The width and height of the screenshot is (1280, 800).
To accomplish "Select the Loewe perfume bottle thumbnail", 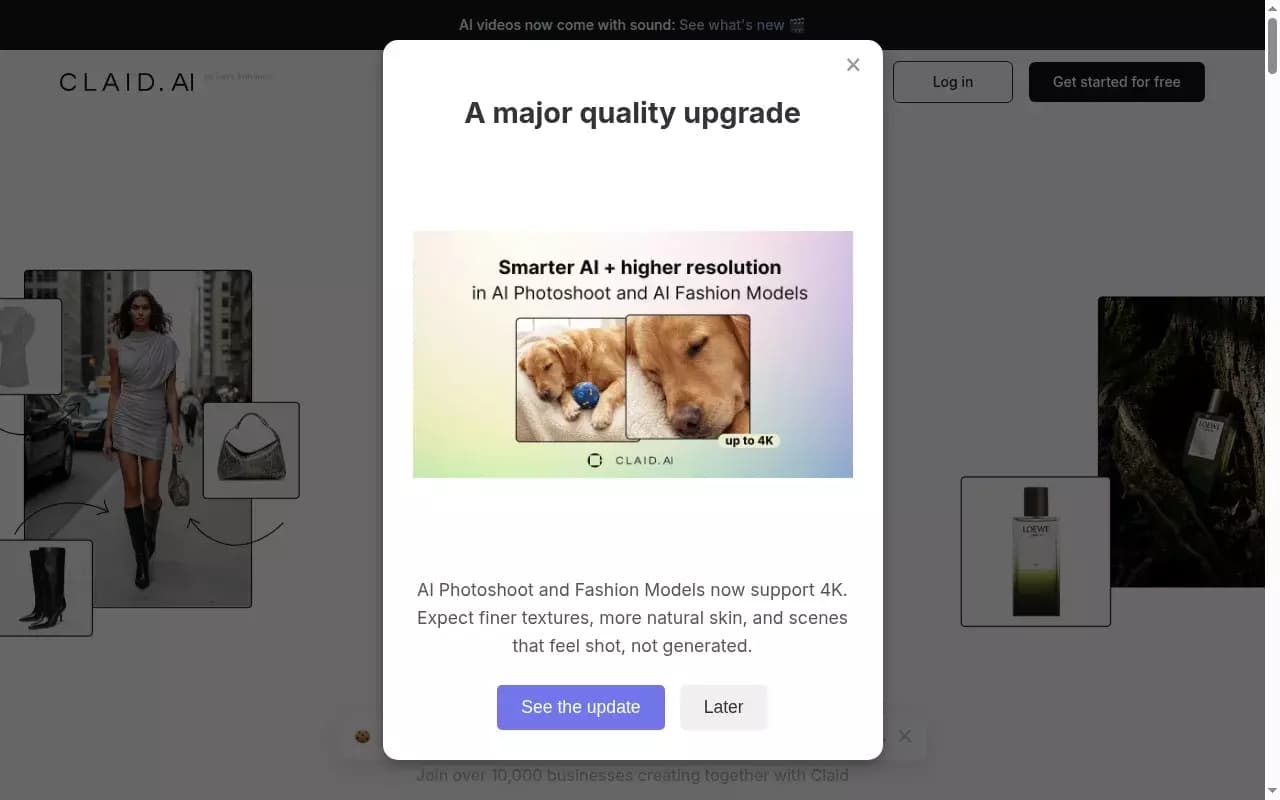I will point(1036,552).
